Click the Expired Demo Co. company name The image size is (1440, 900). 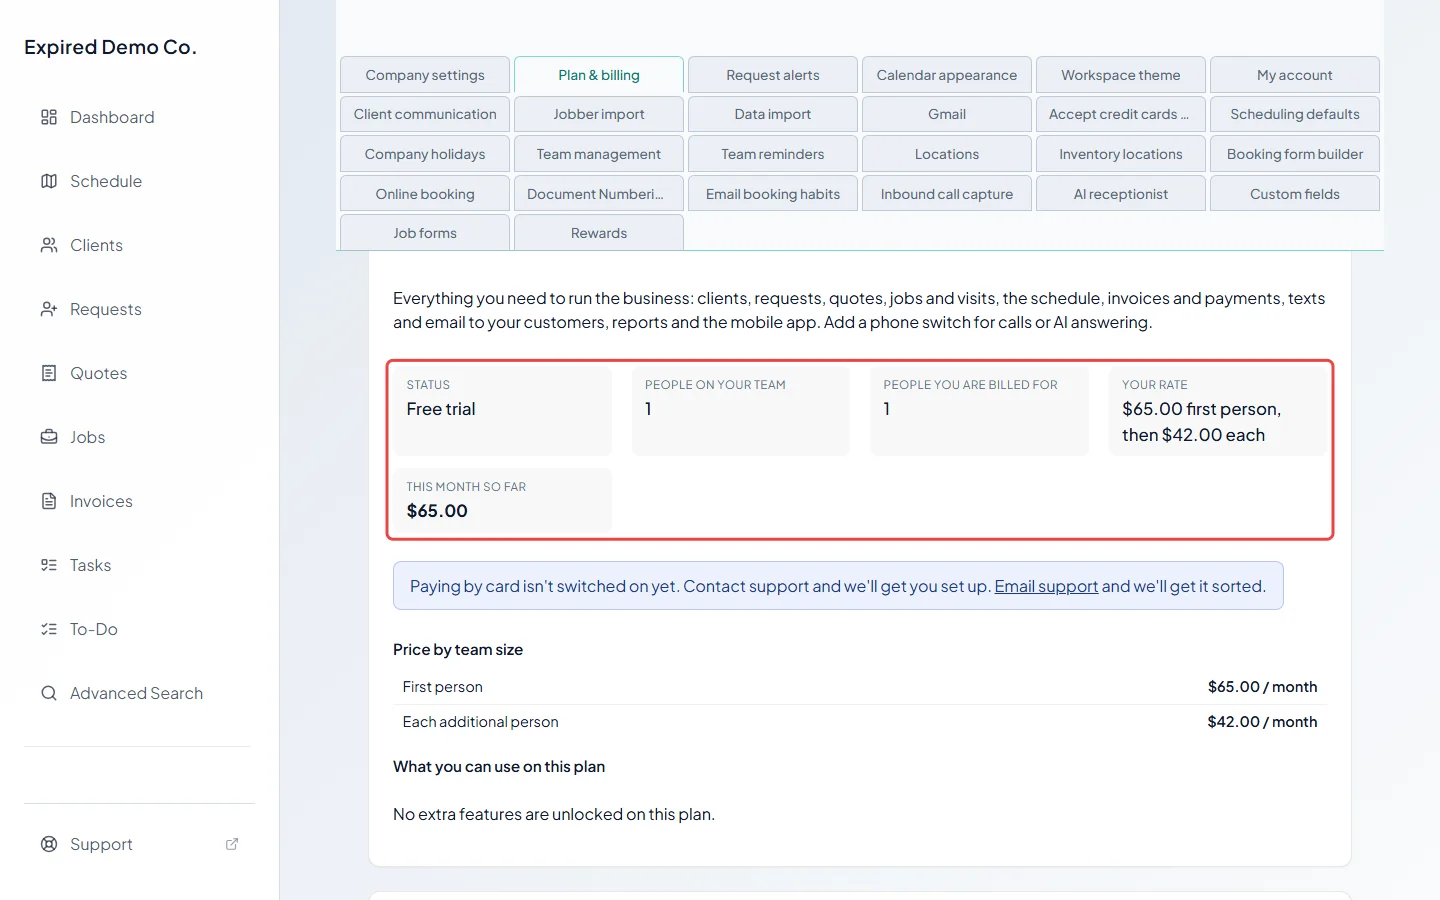click(110, 47)
